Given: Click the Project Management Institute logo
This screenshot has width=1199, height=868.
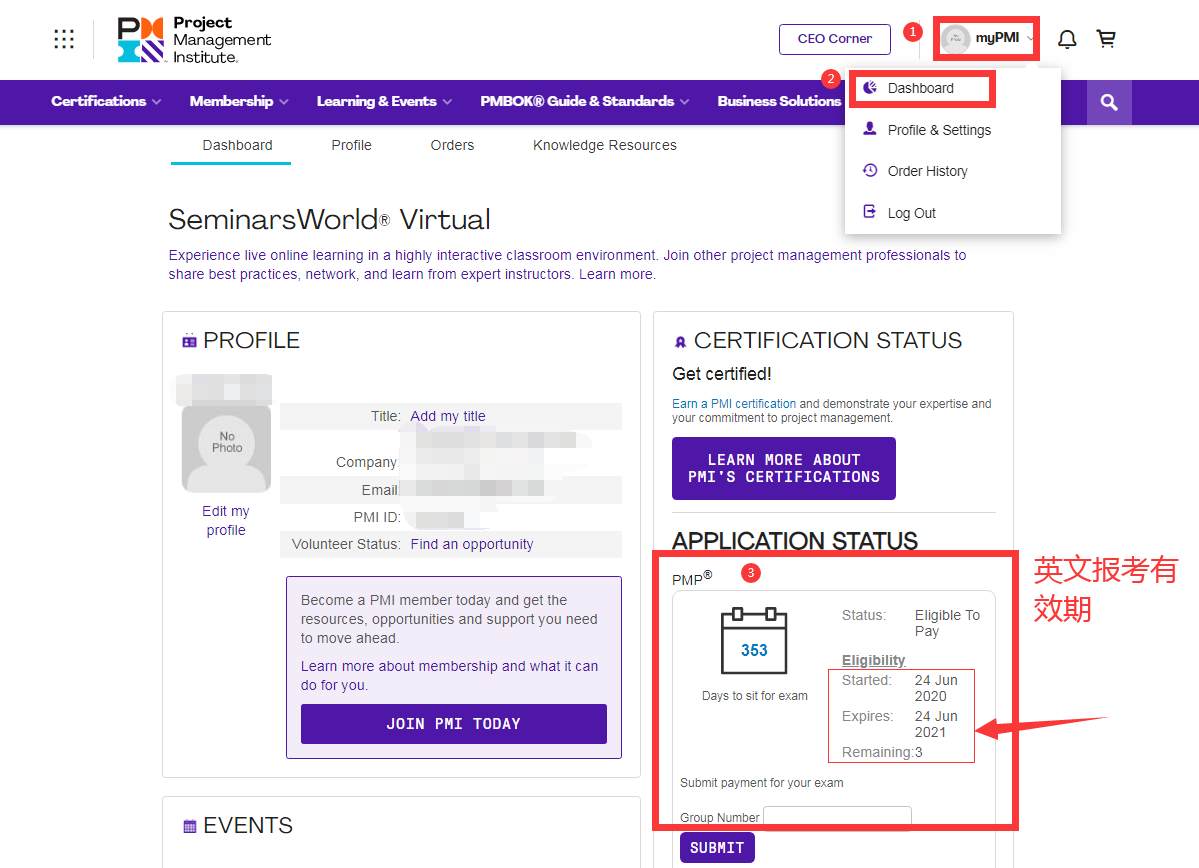Looking at the screenshot, I should click(194, 39).
